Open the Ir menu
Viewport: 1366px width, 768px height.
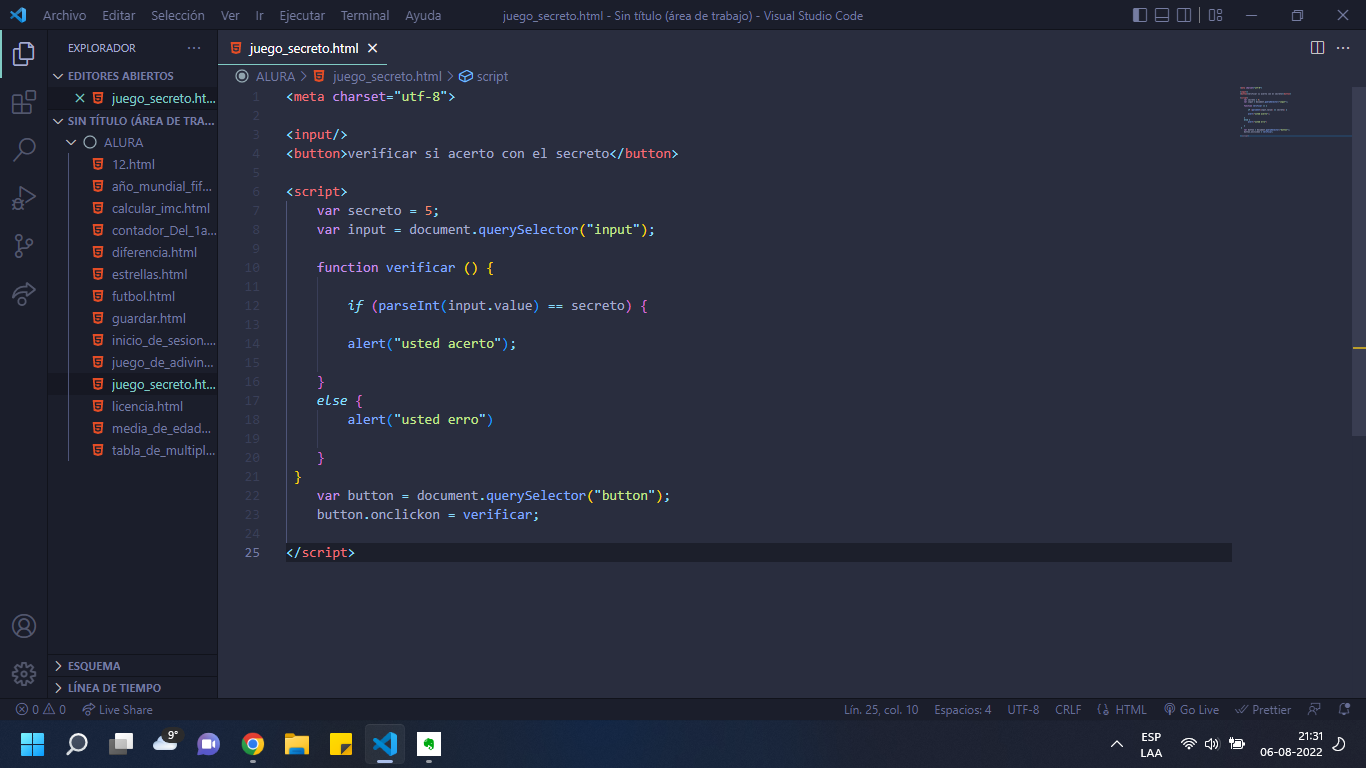[260, 16]
